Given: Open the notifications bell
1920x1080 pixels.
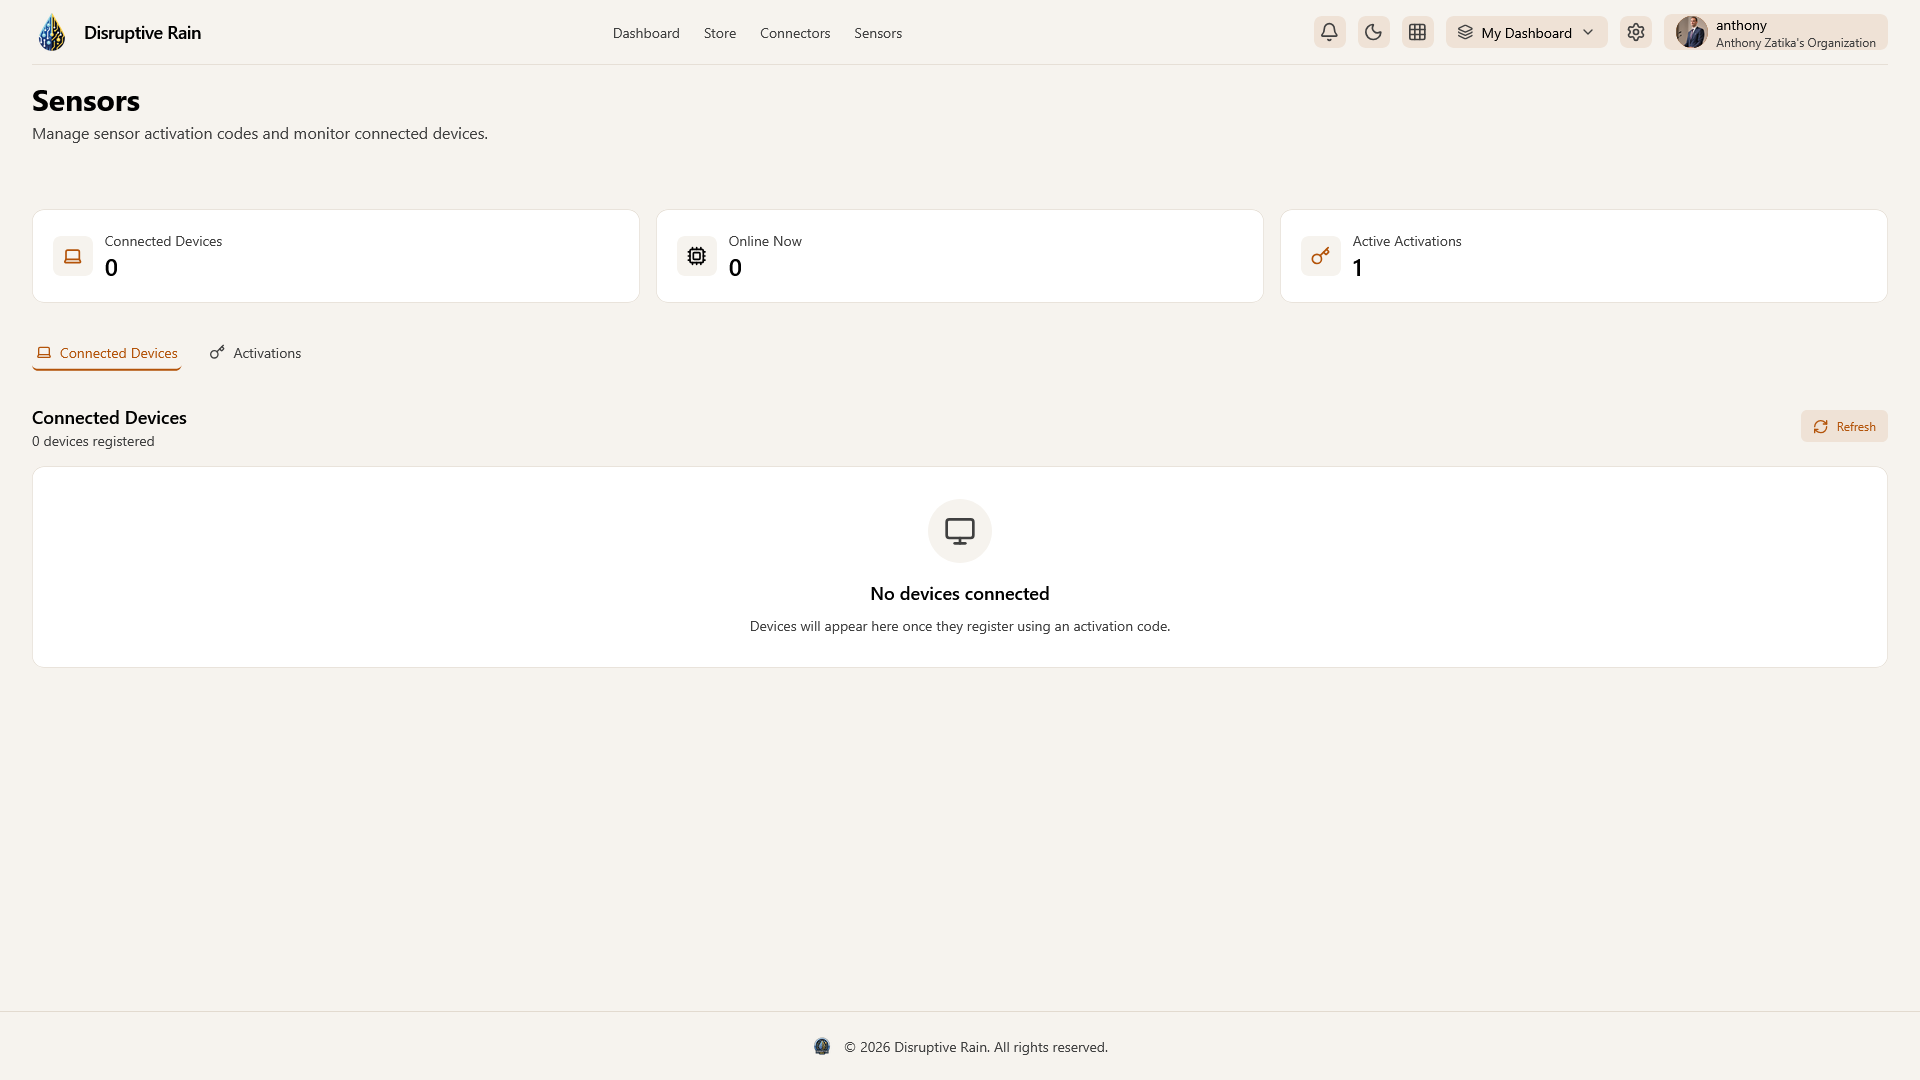Looking at the screenshot, I should tap(1329, 33).
